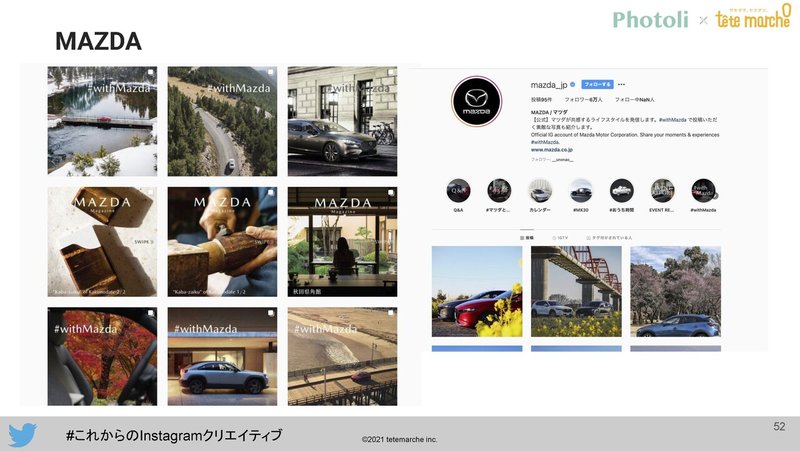Open #withMazda post of MX-30 at house

pyautogui.click(x=222, y=357)
